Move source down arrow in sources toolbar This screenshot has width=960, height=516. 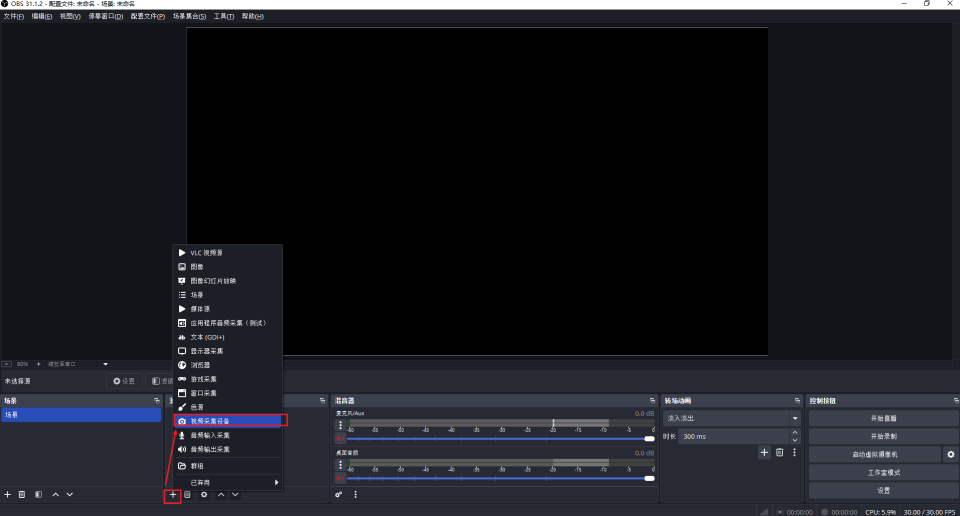click(235, 495)
